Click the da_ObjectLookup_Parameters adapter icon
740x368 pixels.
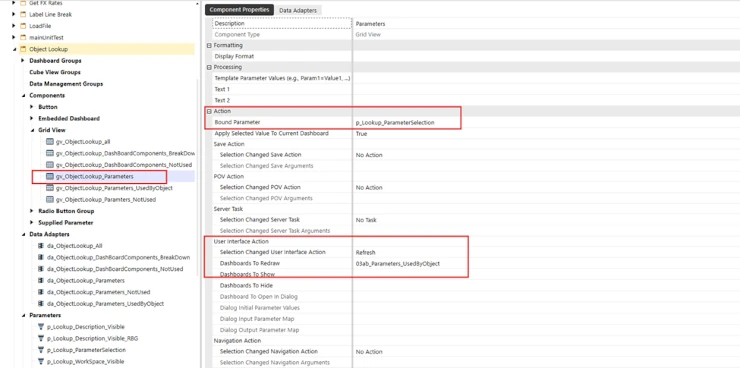(41, 281)
